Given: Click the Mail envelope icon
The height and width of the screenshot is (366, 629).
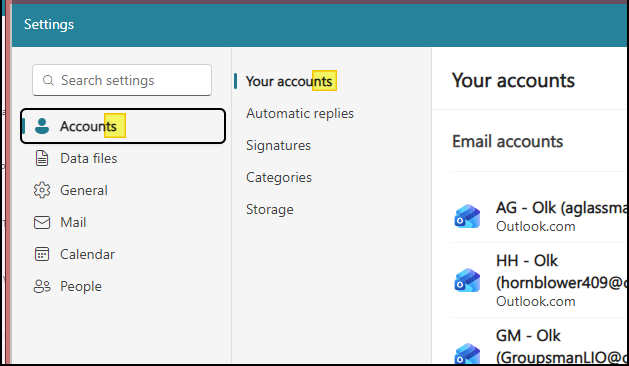Looking at the screenshot, I should 42,222.
